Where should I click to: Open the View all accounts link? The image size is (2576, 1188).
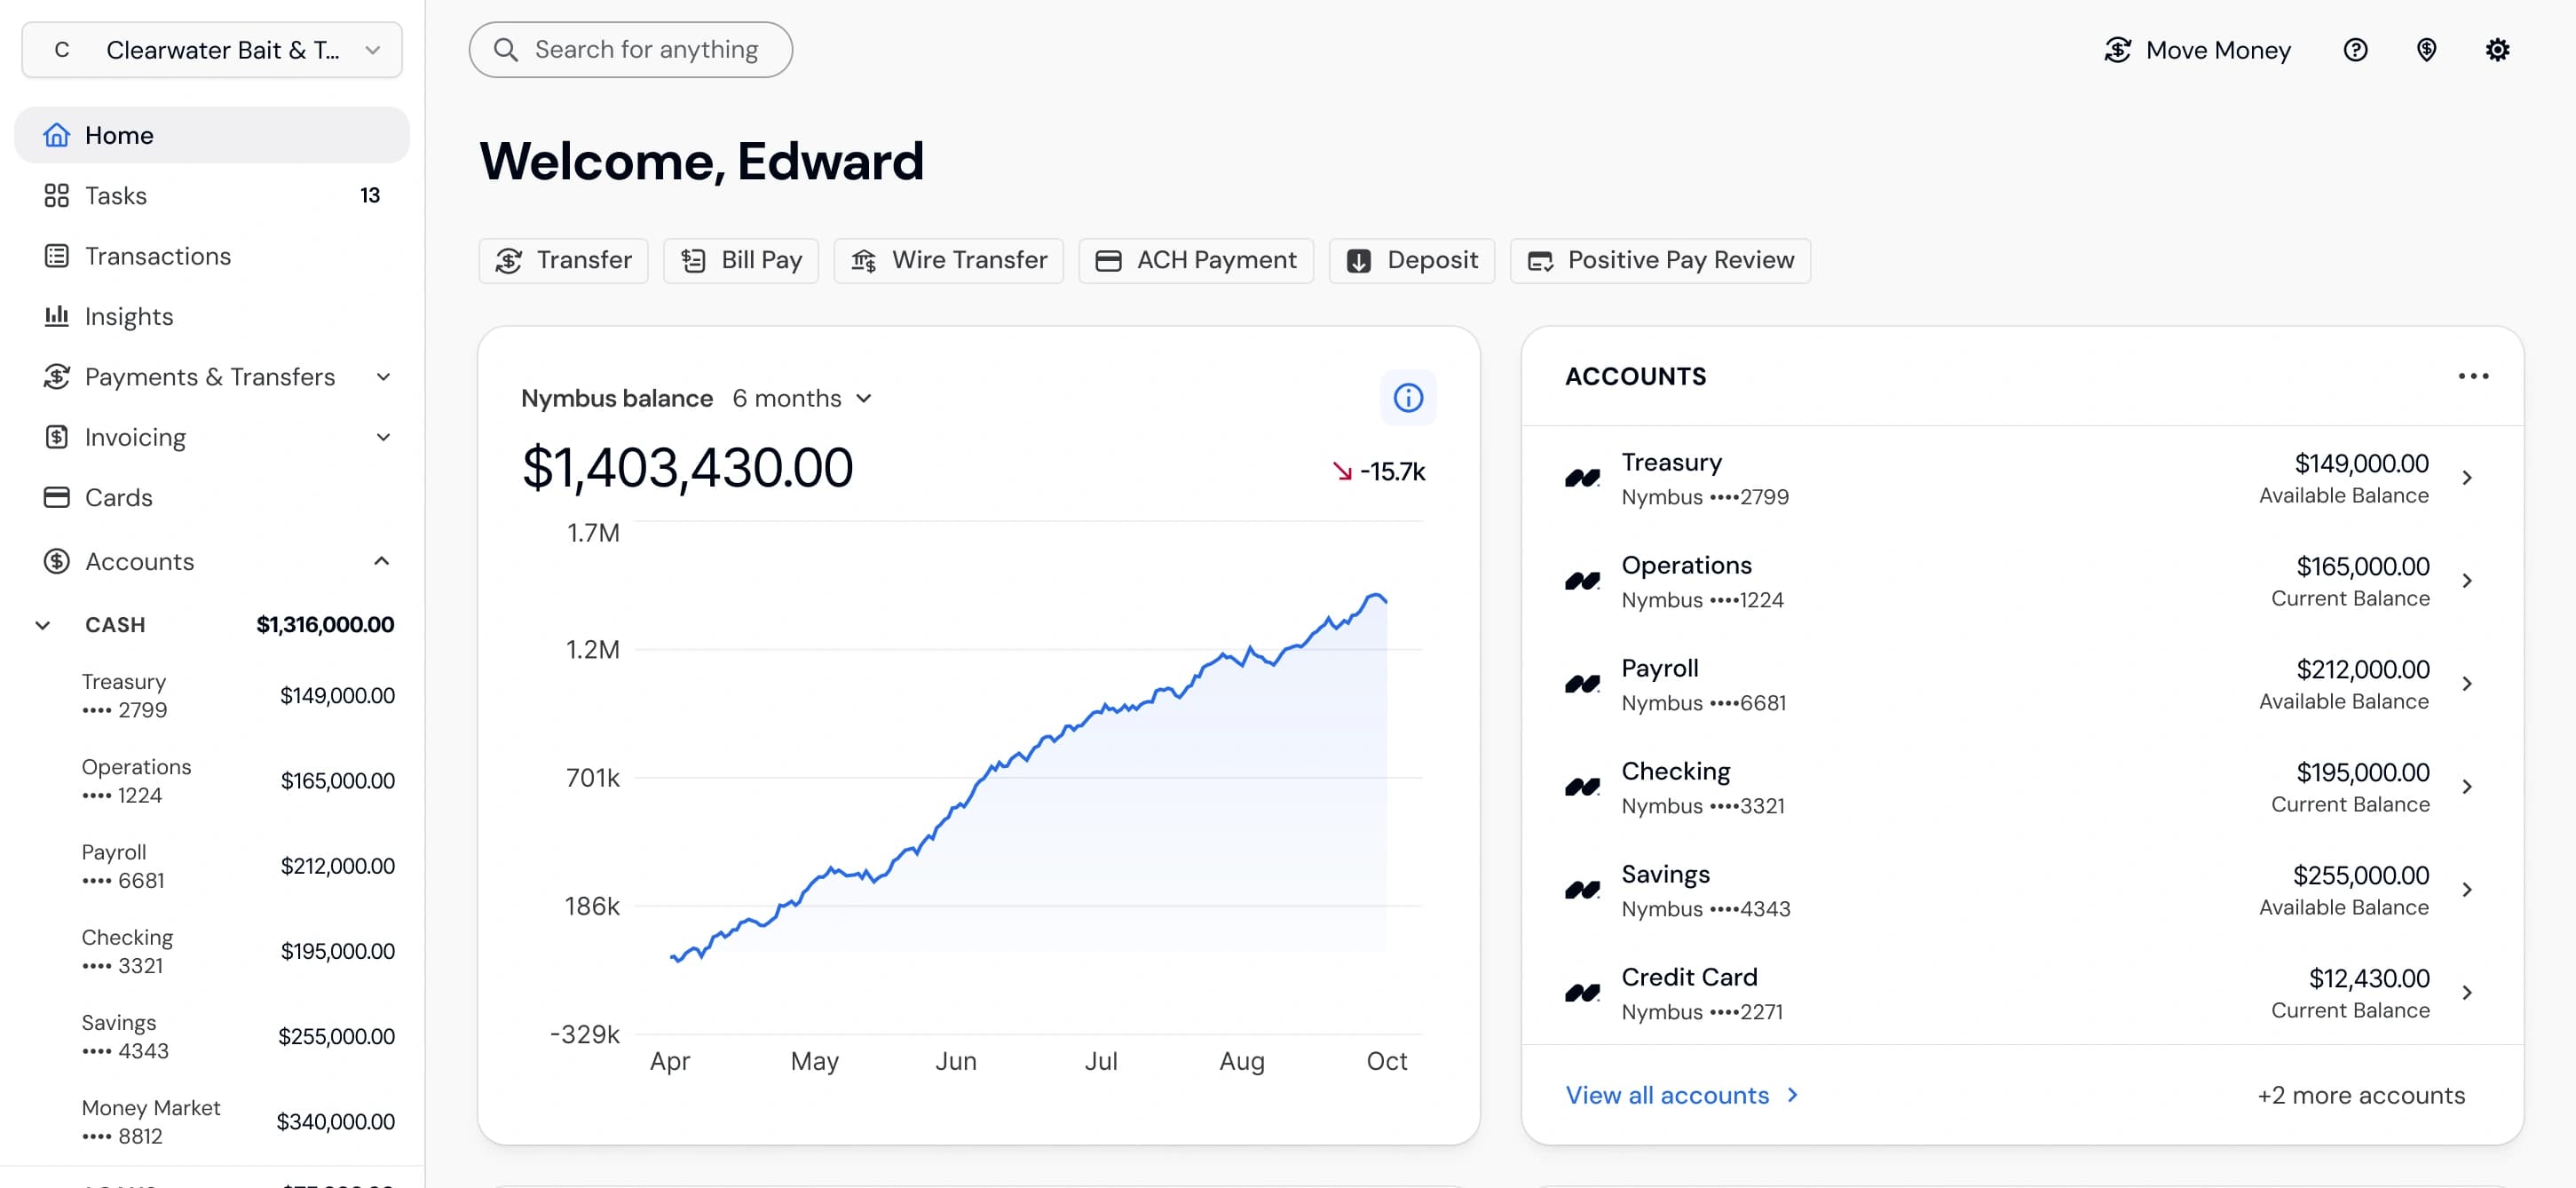[1682, 1095]
